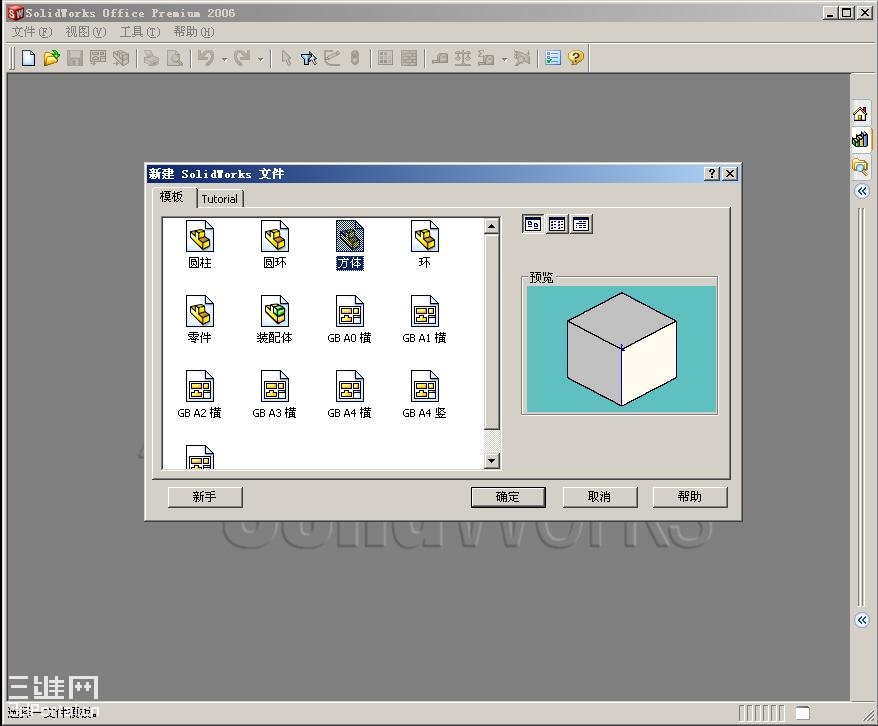
Task: Select the 装配体 assembly template
Action: pos(275,320)
